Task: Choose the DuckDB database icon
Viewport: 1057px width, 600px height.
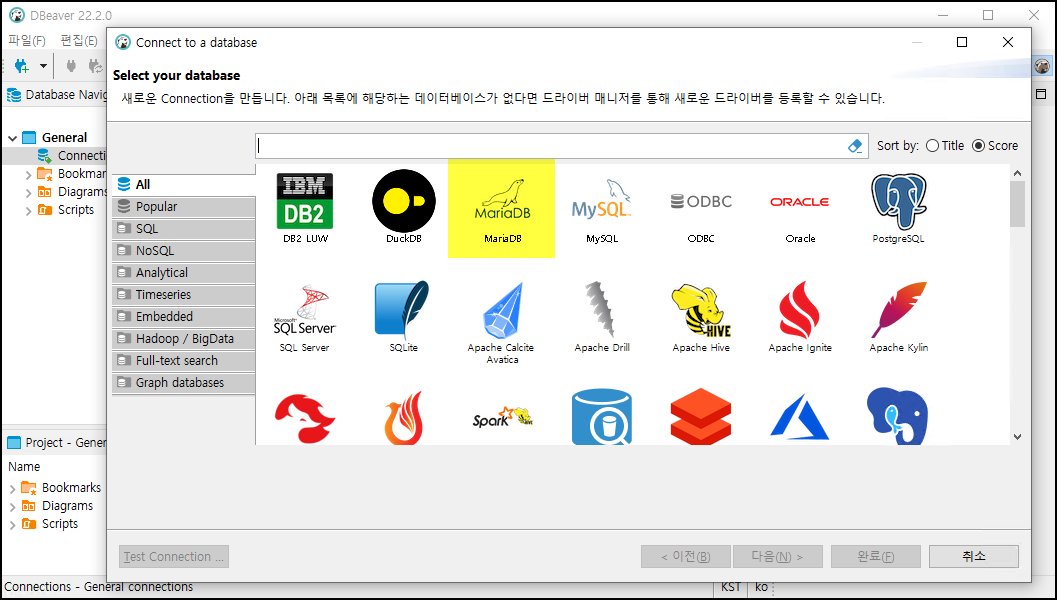Action: point(404,207)
